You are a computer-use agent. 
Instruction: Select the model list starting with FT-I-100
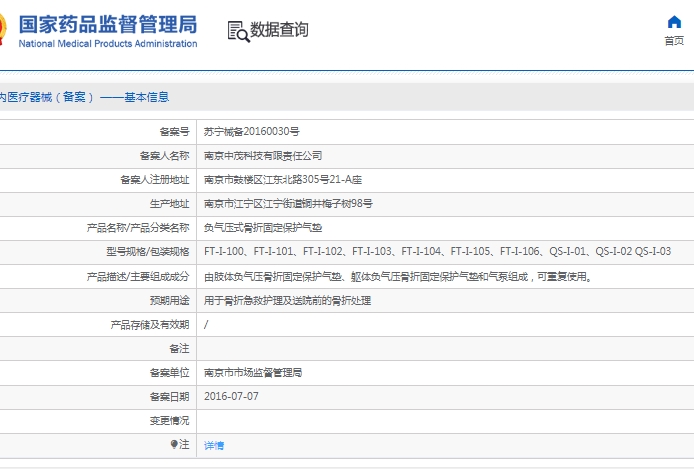click(437, 252)
